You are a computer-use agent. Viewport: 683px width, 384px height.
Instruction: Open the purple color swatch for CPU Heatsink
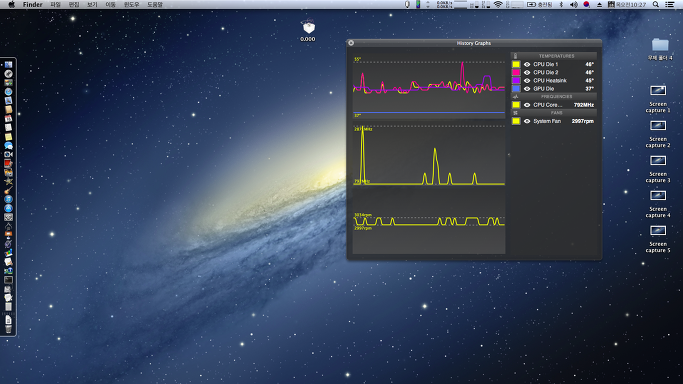[x=516, y=81]
